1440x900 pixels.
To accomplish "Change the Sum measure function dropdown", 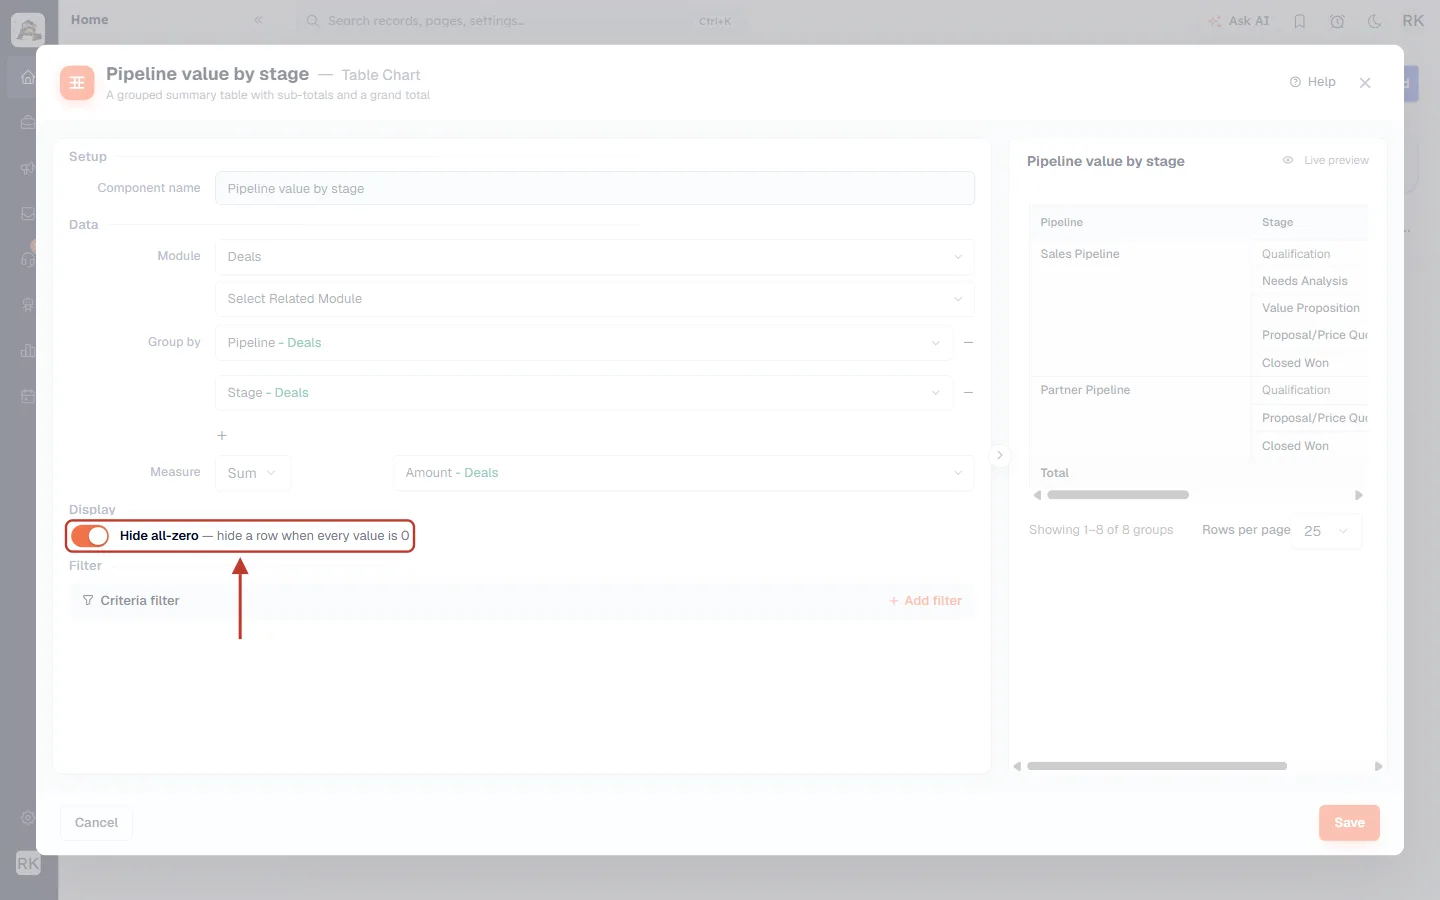I will click(x=253, y=473).
